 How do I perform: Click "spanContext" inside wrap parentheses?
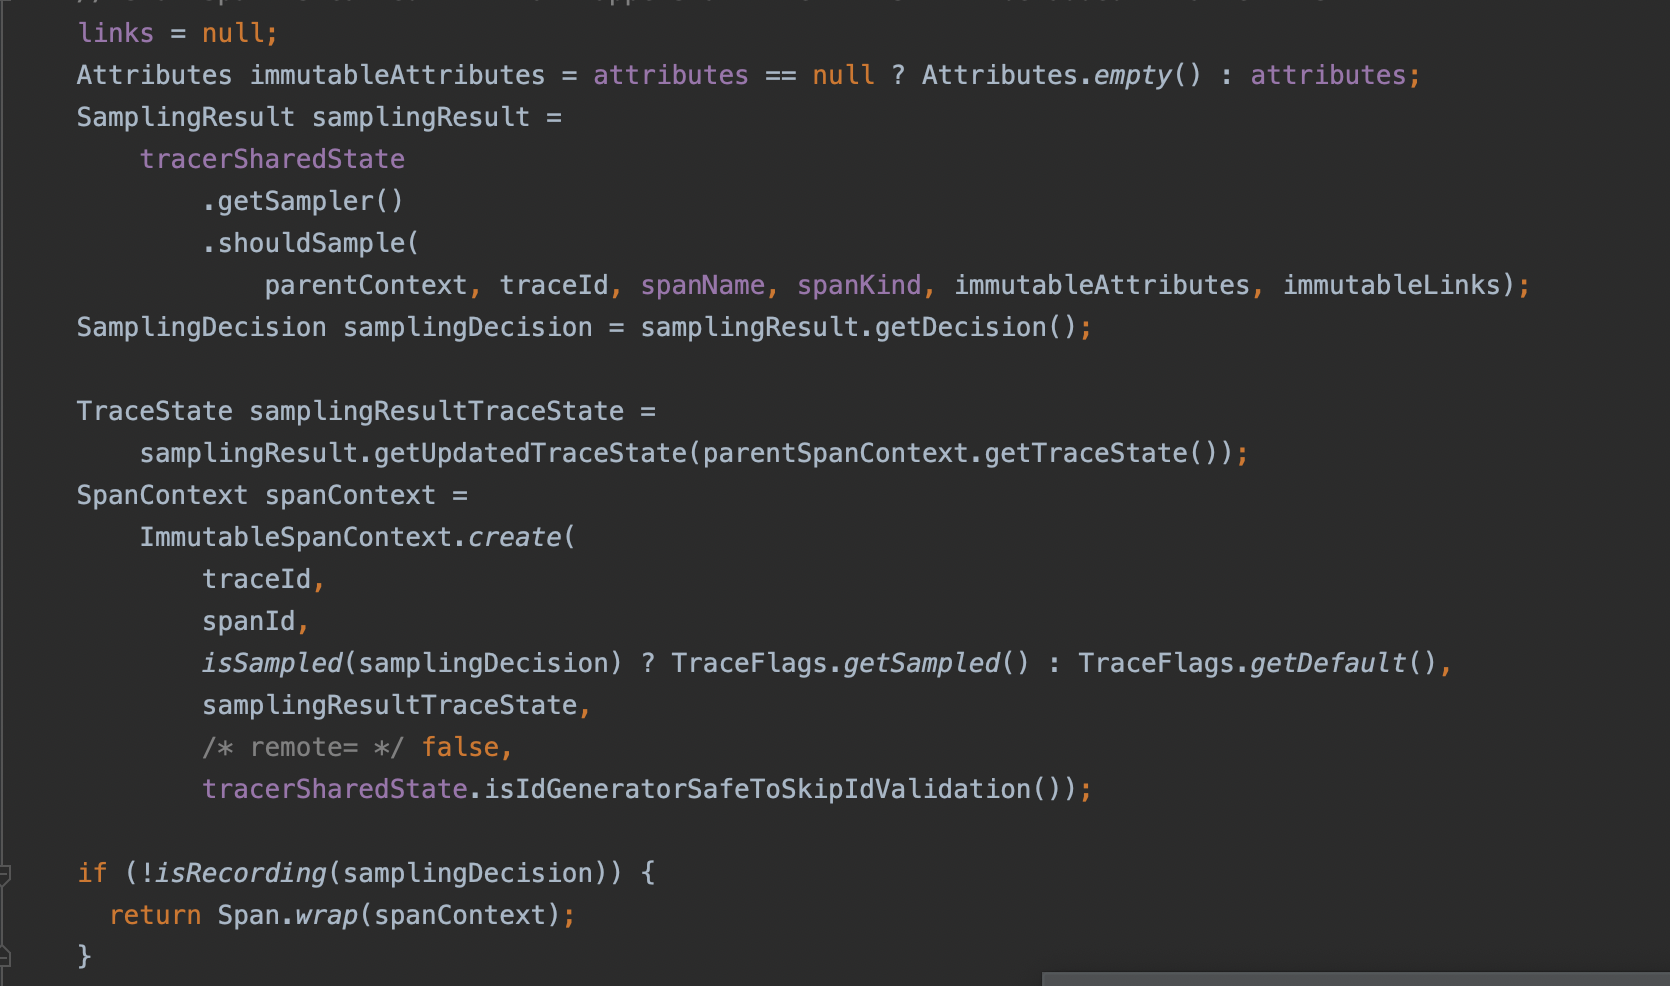point(460,915)
